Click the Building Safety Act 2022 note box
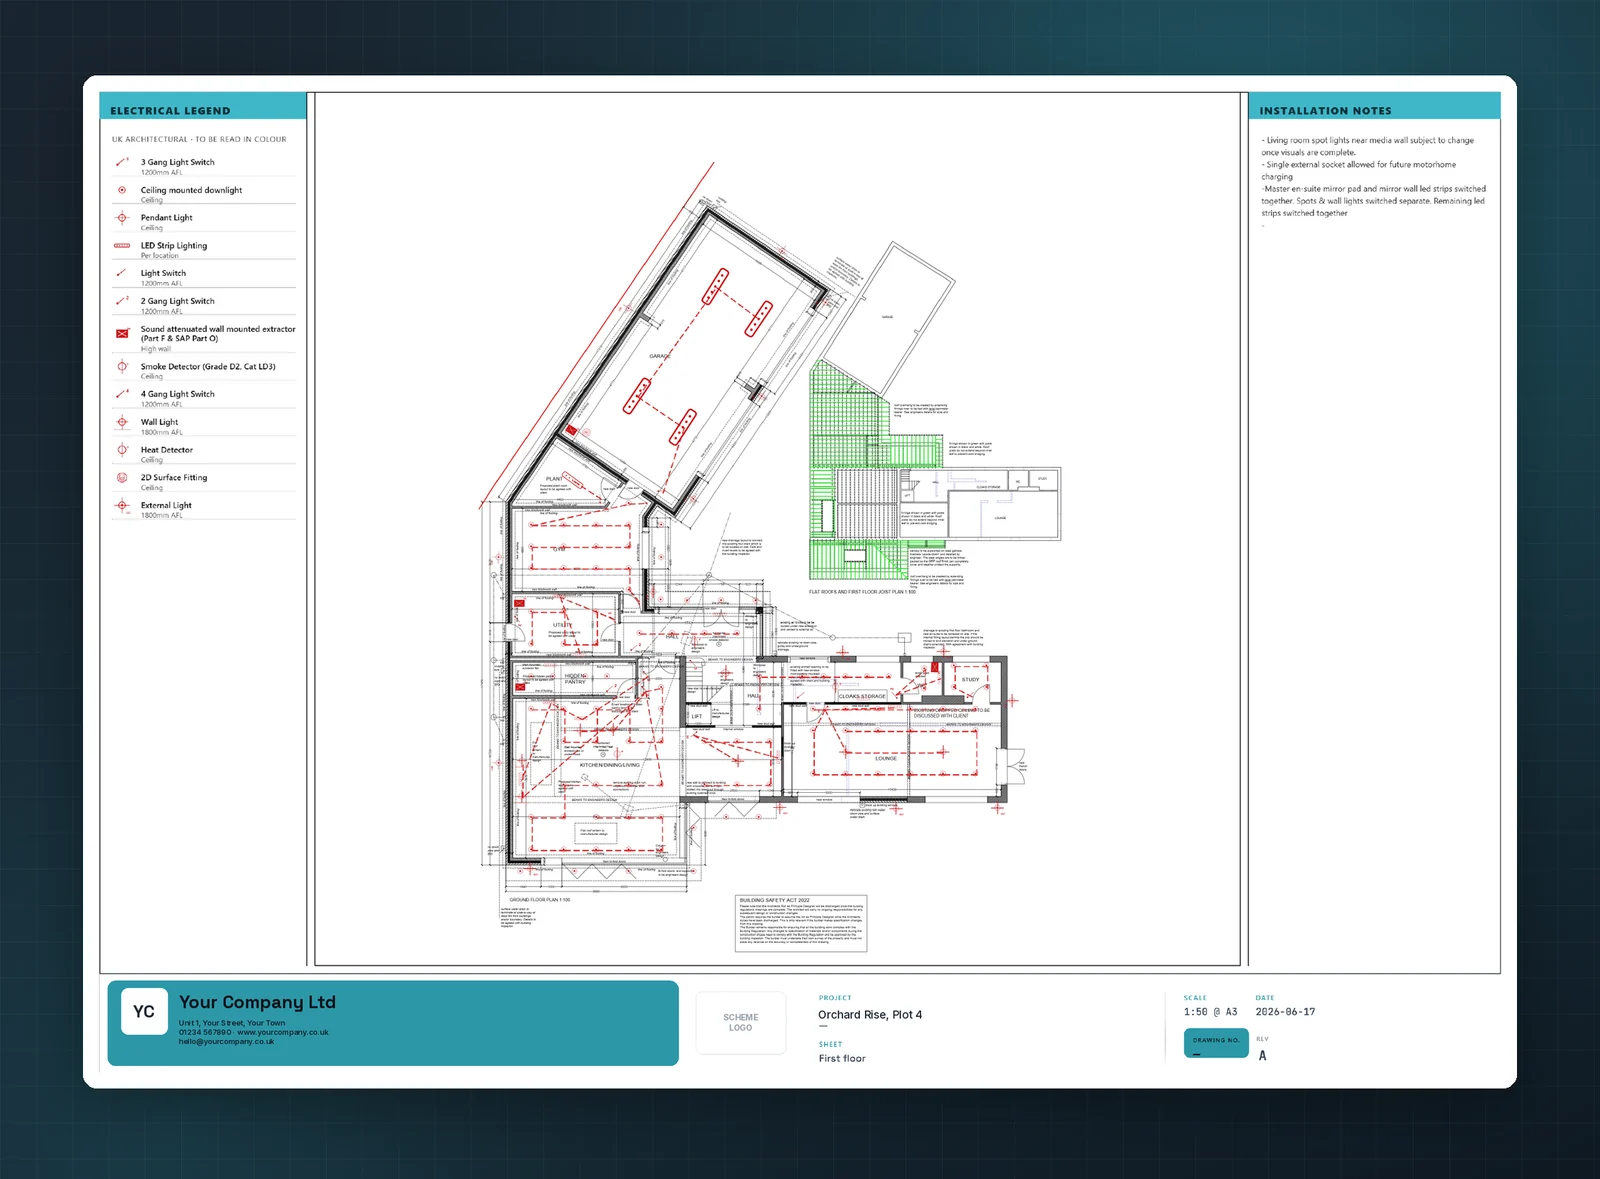The width and height of the screenshot is (1600, 1179). click(801, 923)
